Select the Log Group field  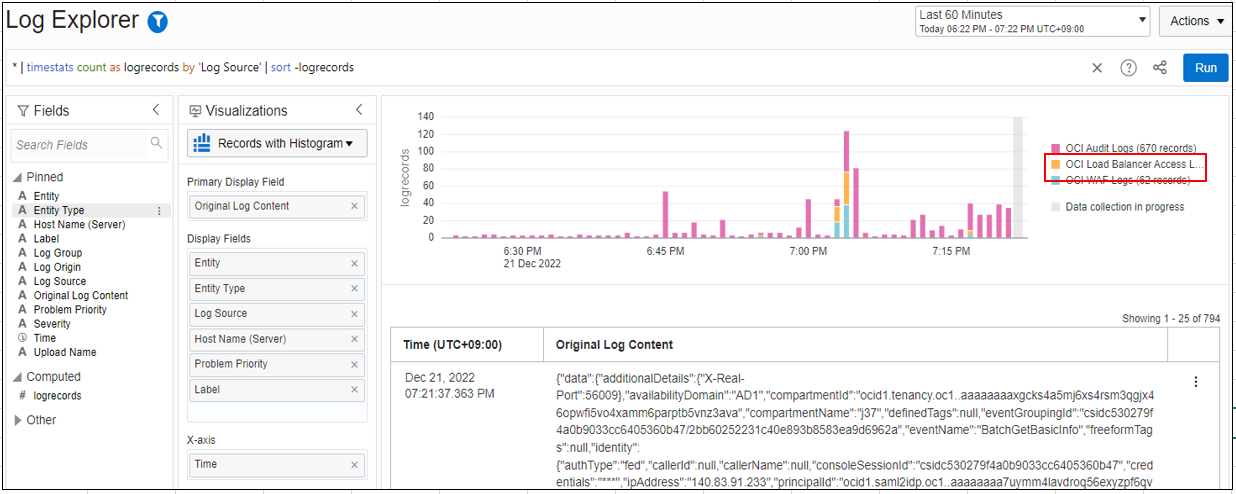pyautogui.click(x=58, y=253)
